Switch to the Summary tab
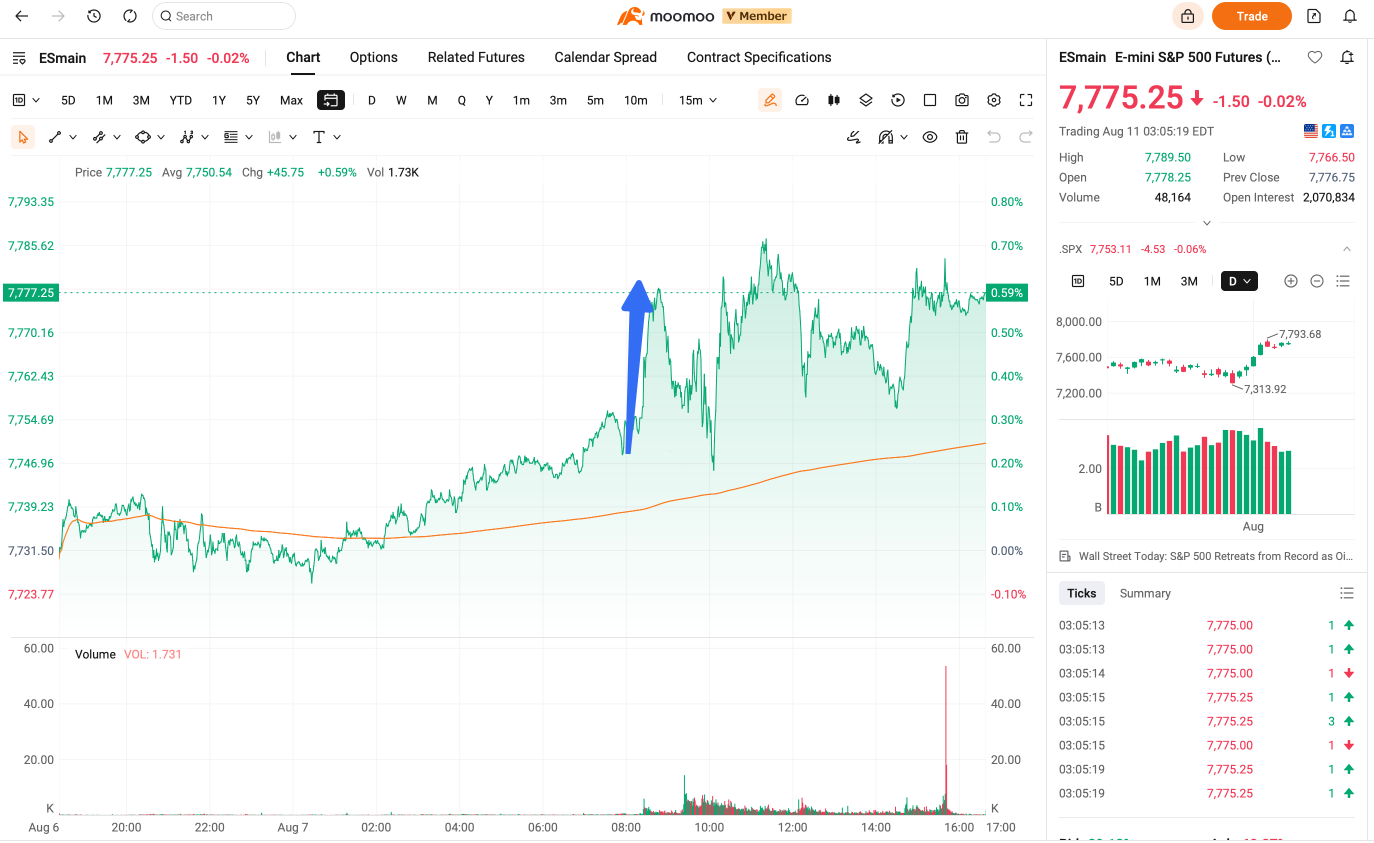The width and height of the screenshot is (1374, 843). tap(1145, 593)
